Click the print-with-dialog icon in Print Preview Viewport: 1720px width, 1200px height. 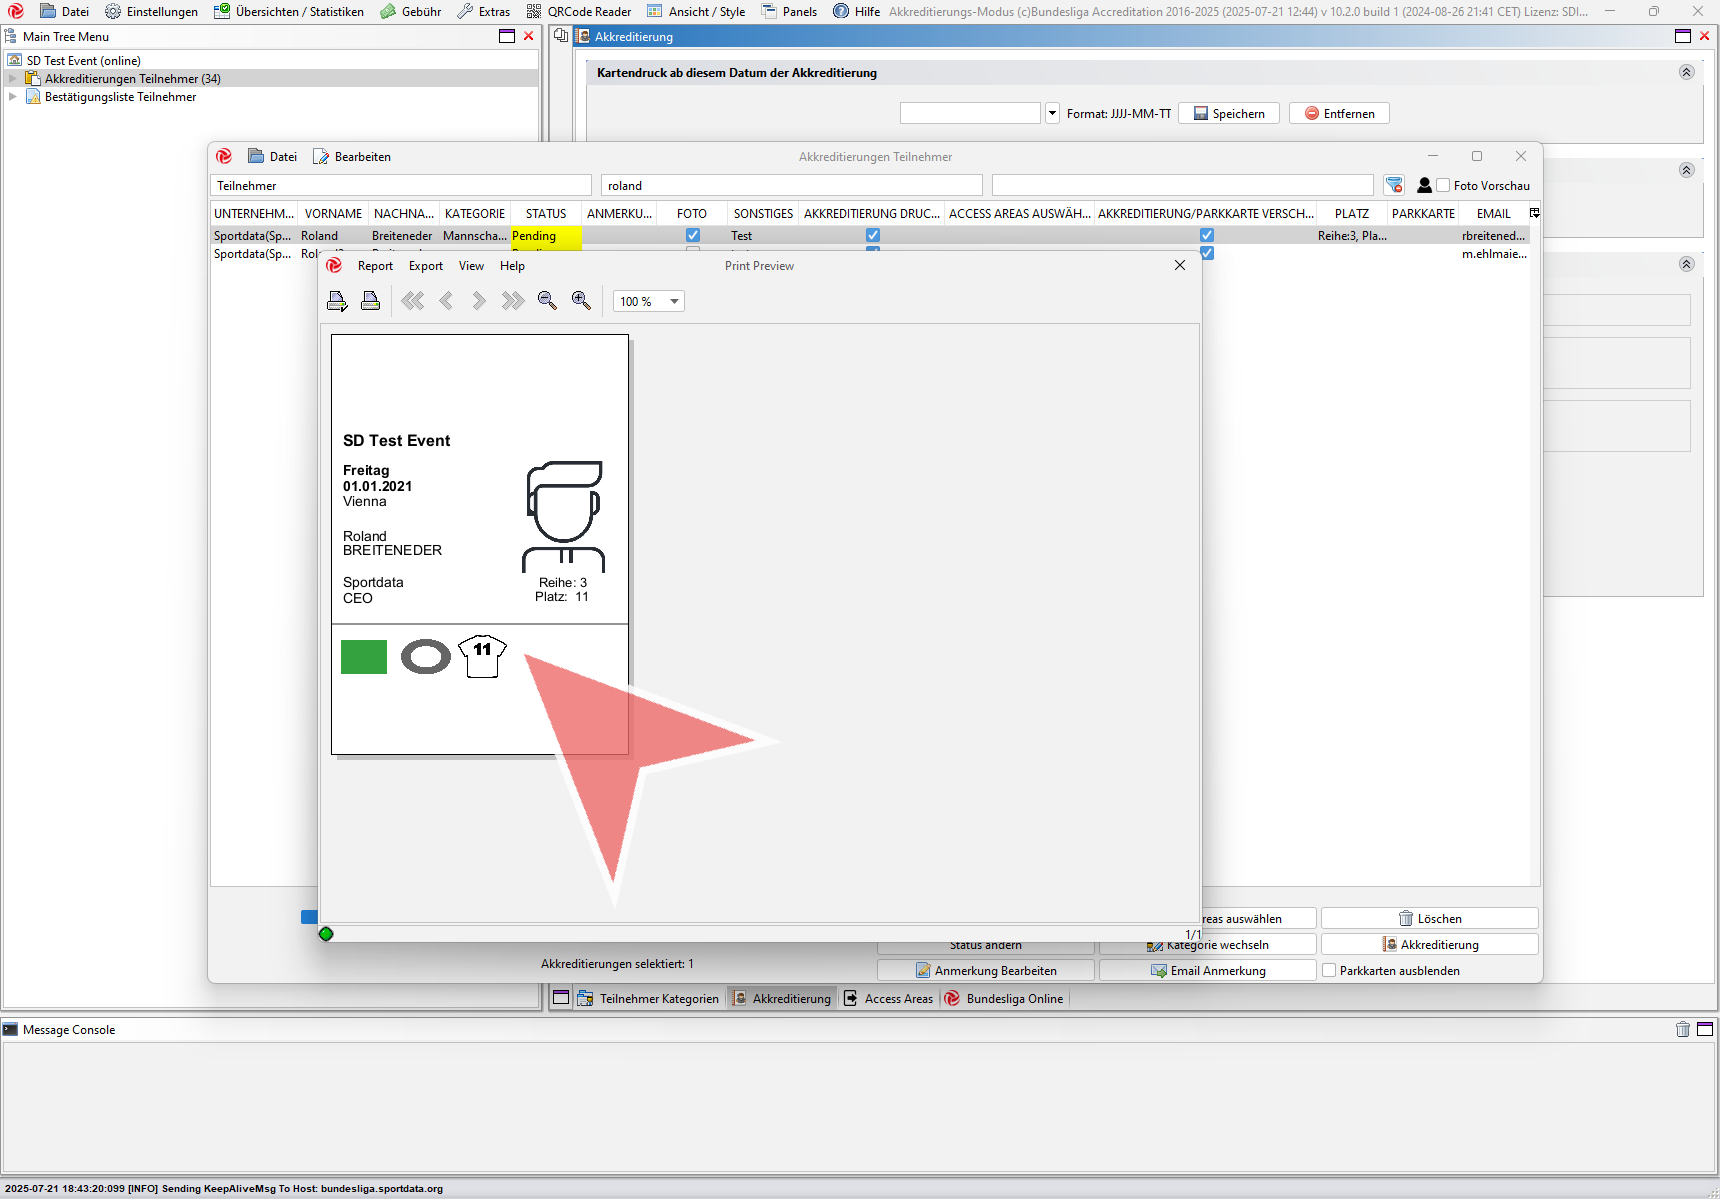(337, 301)
